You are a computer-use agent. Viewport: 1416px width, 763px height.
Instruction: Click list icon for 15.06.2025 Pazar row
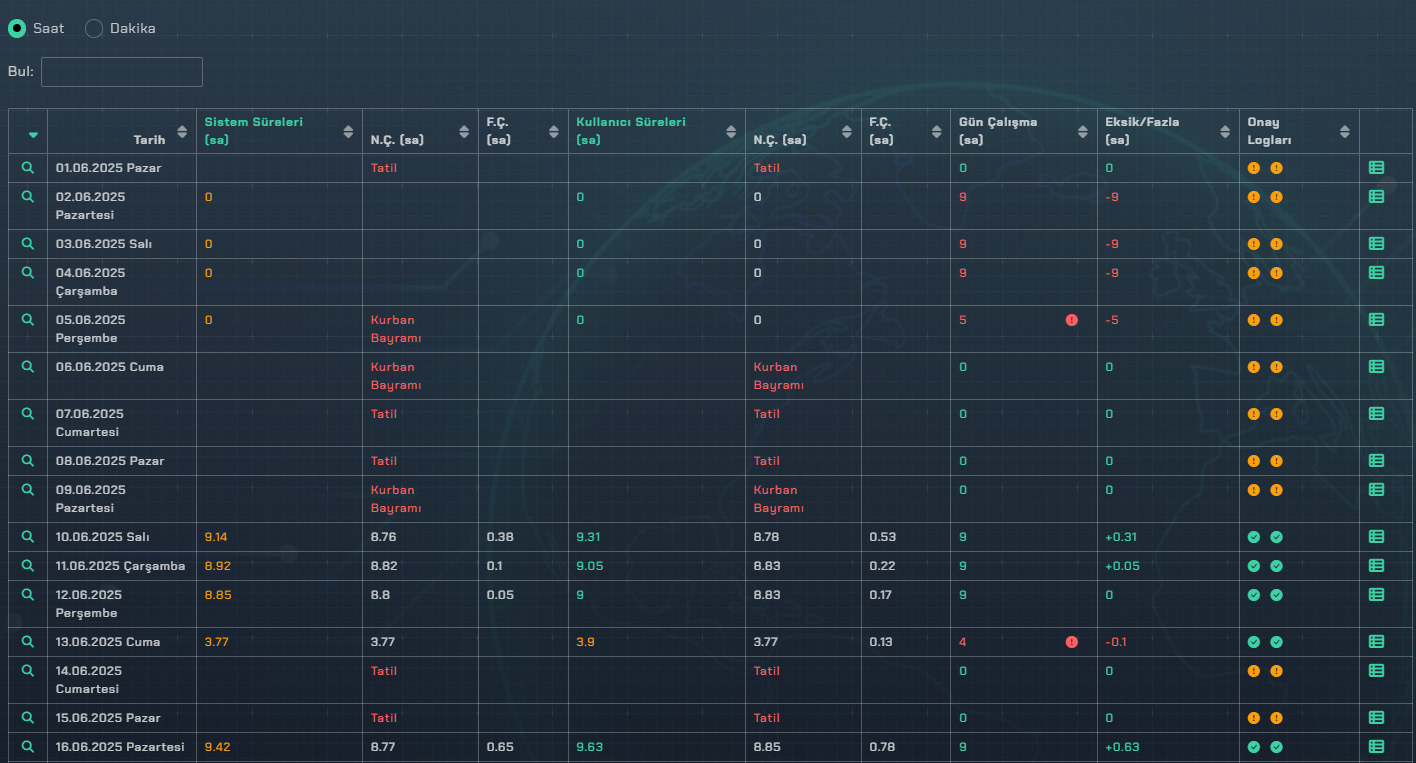(x=1376, y=717)
